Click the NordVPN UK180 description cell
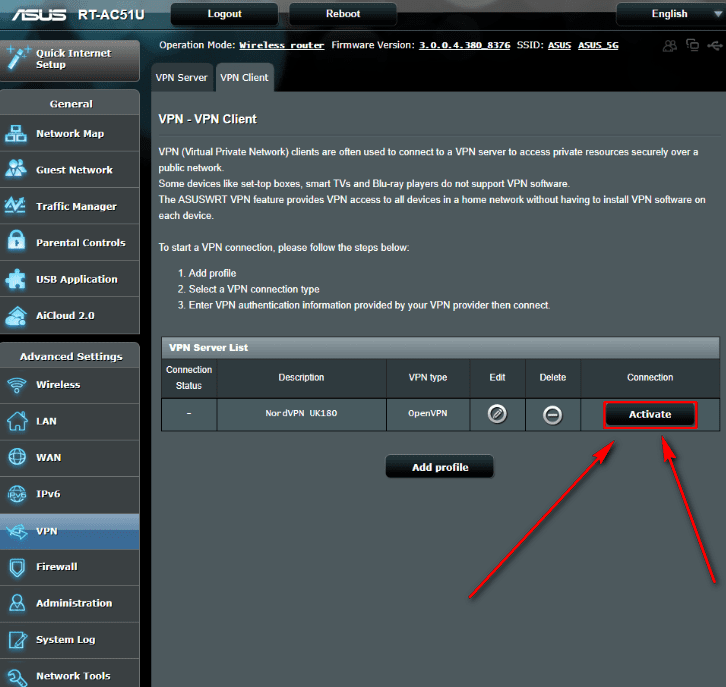The height and width of the screenshot is (687, 726). pyautogui.click(x=301, y=413)
